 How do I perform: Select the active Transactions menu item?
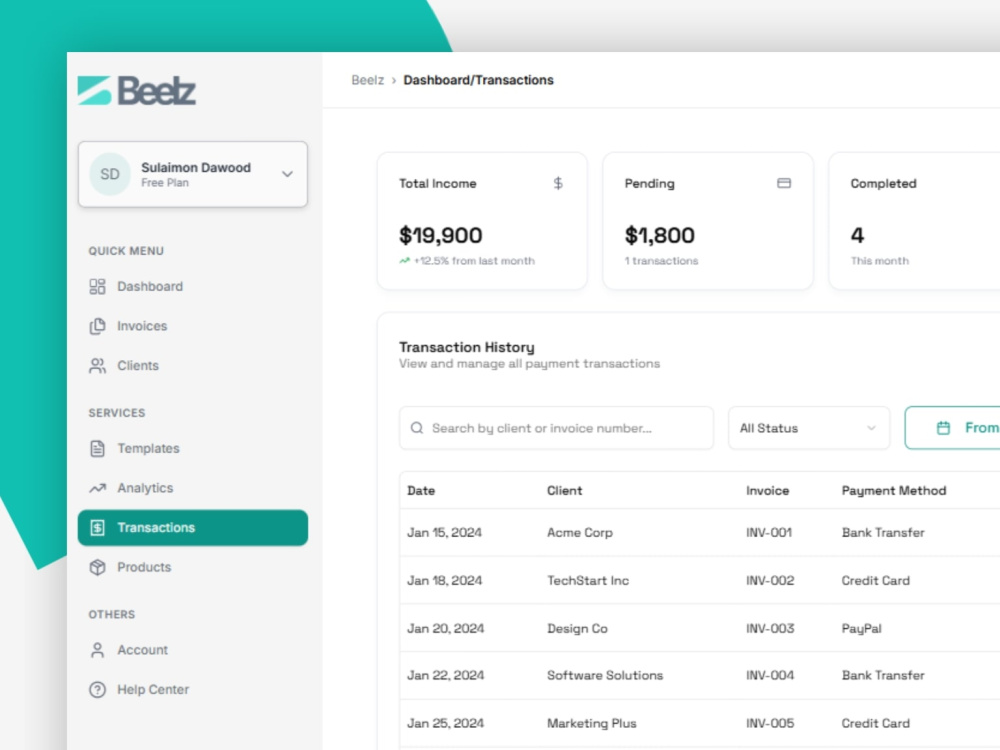click(x=193, y=527)
